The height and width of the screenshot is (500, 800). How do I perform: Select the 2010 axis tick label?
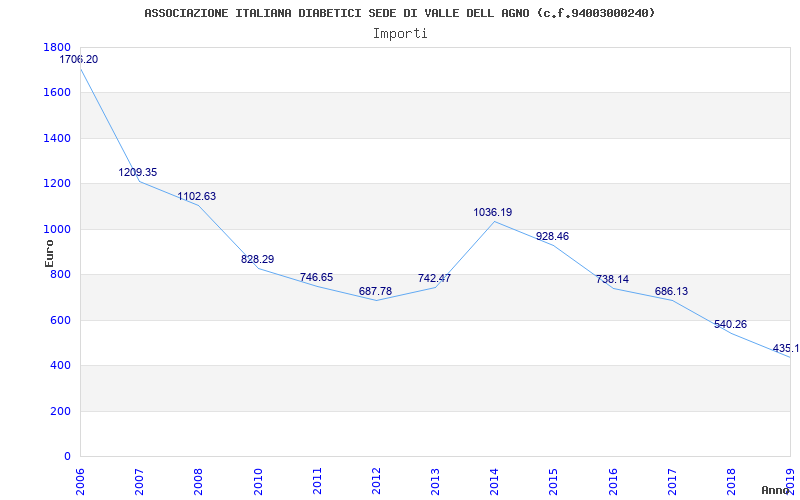pyautogui.click(x=258, y=481)
